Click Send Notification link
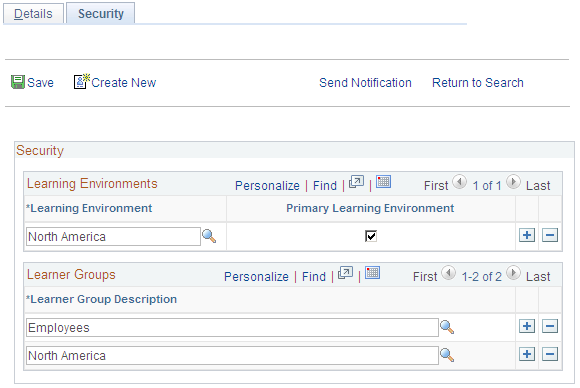Viewport: 580px width, 388px height. [365, 82]
